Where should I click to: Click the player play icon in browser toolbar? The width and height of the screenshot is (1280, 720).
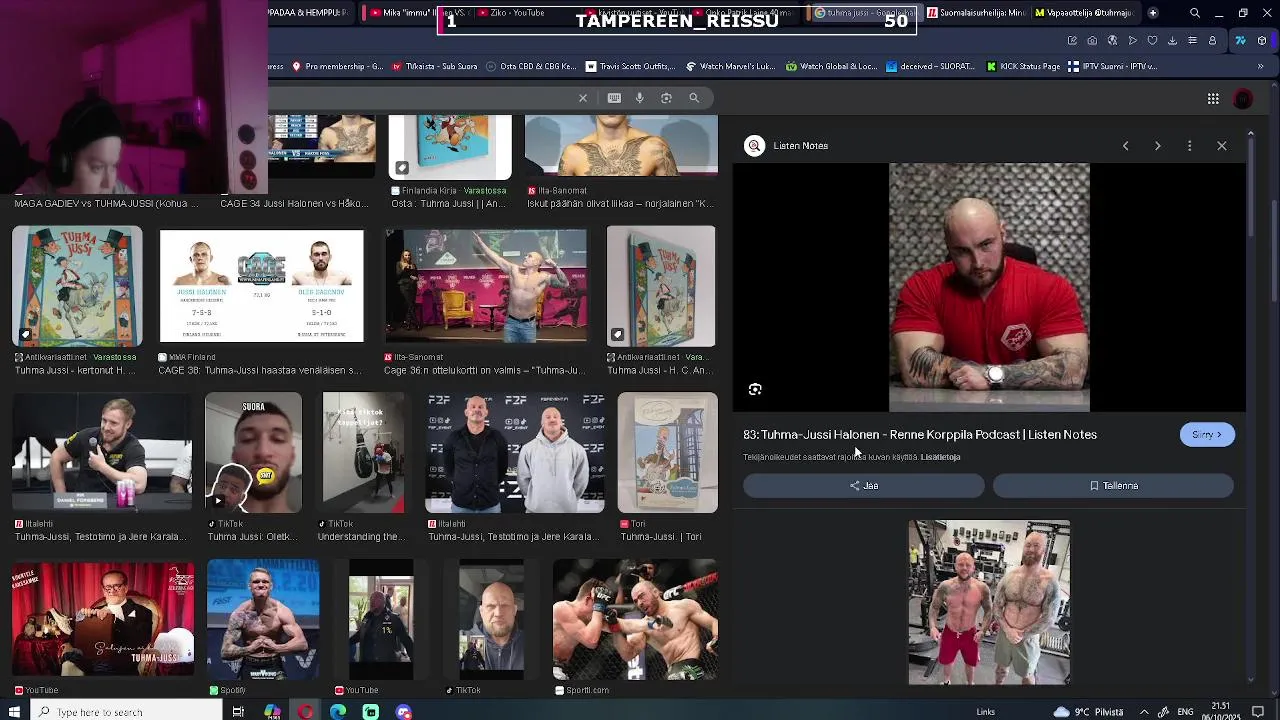pyautogui.click(x=1132, y=41)
